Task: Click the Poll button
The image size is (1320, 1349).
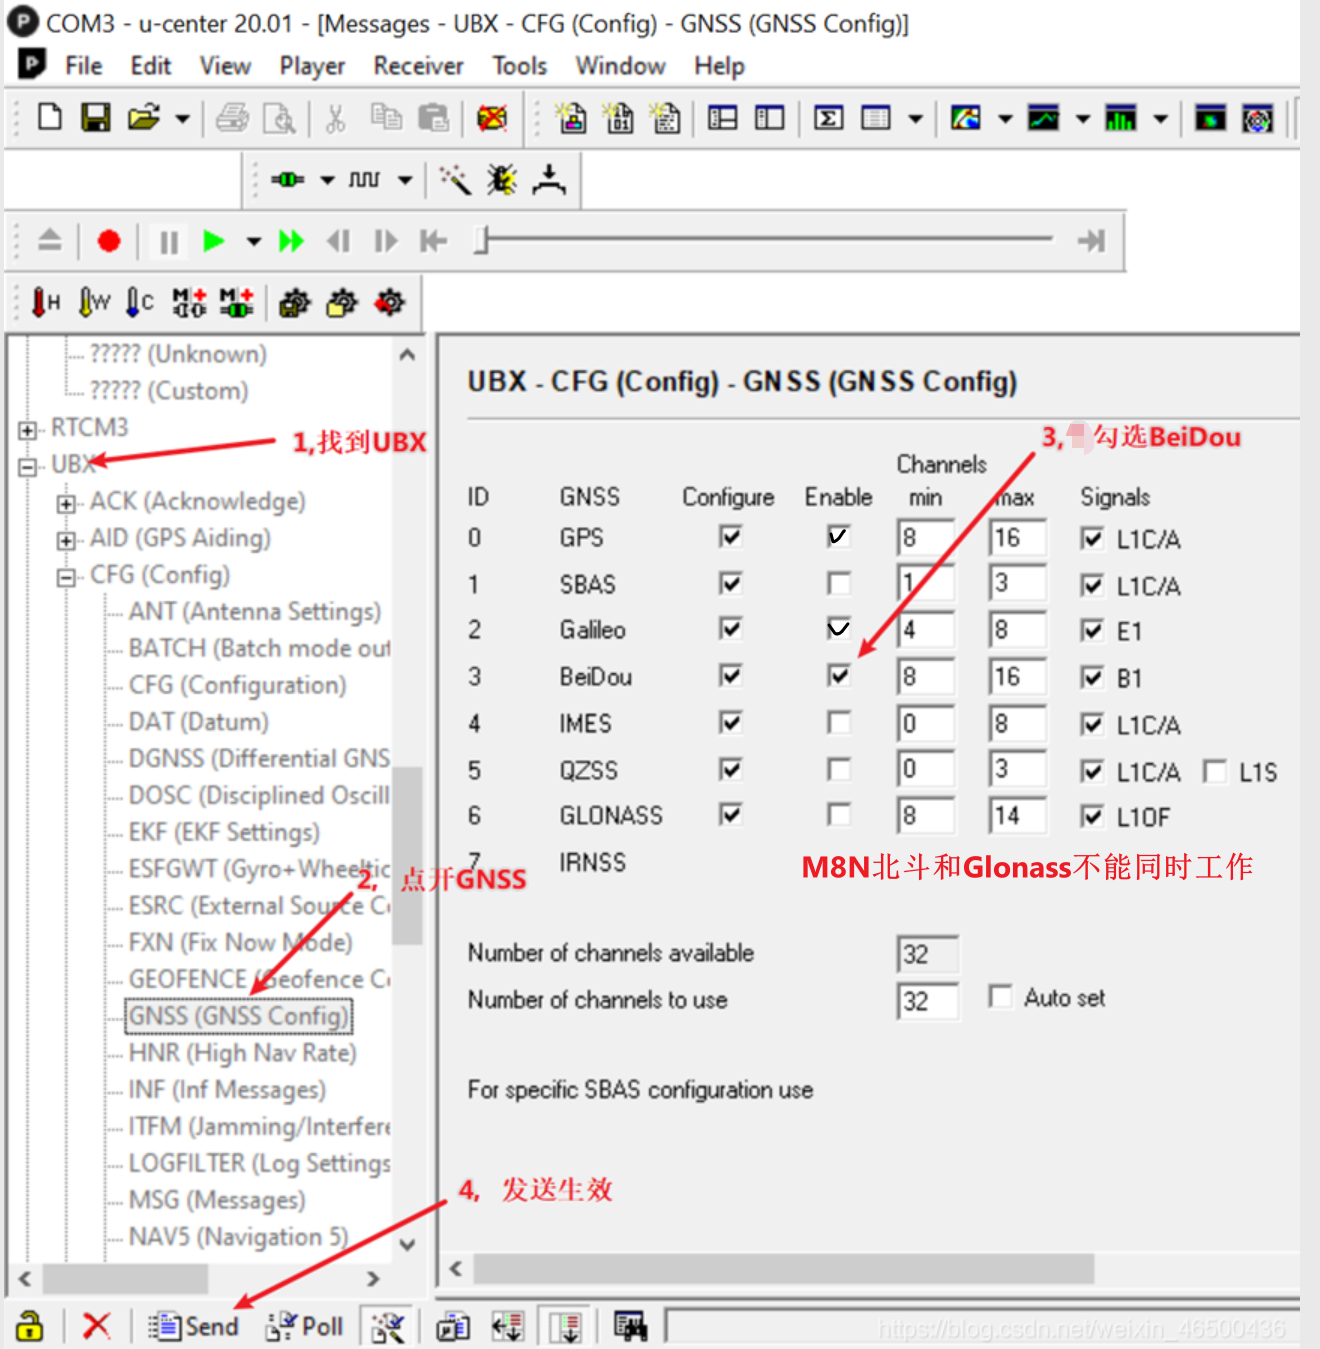Action: point(305,1327)
